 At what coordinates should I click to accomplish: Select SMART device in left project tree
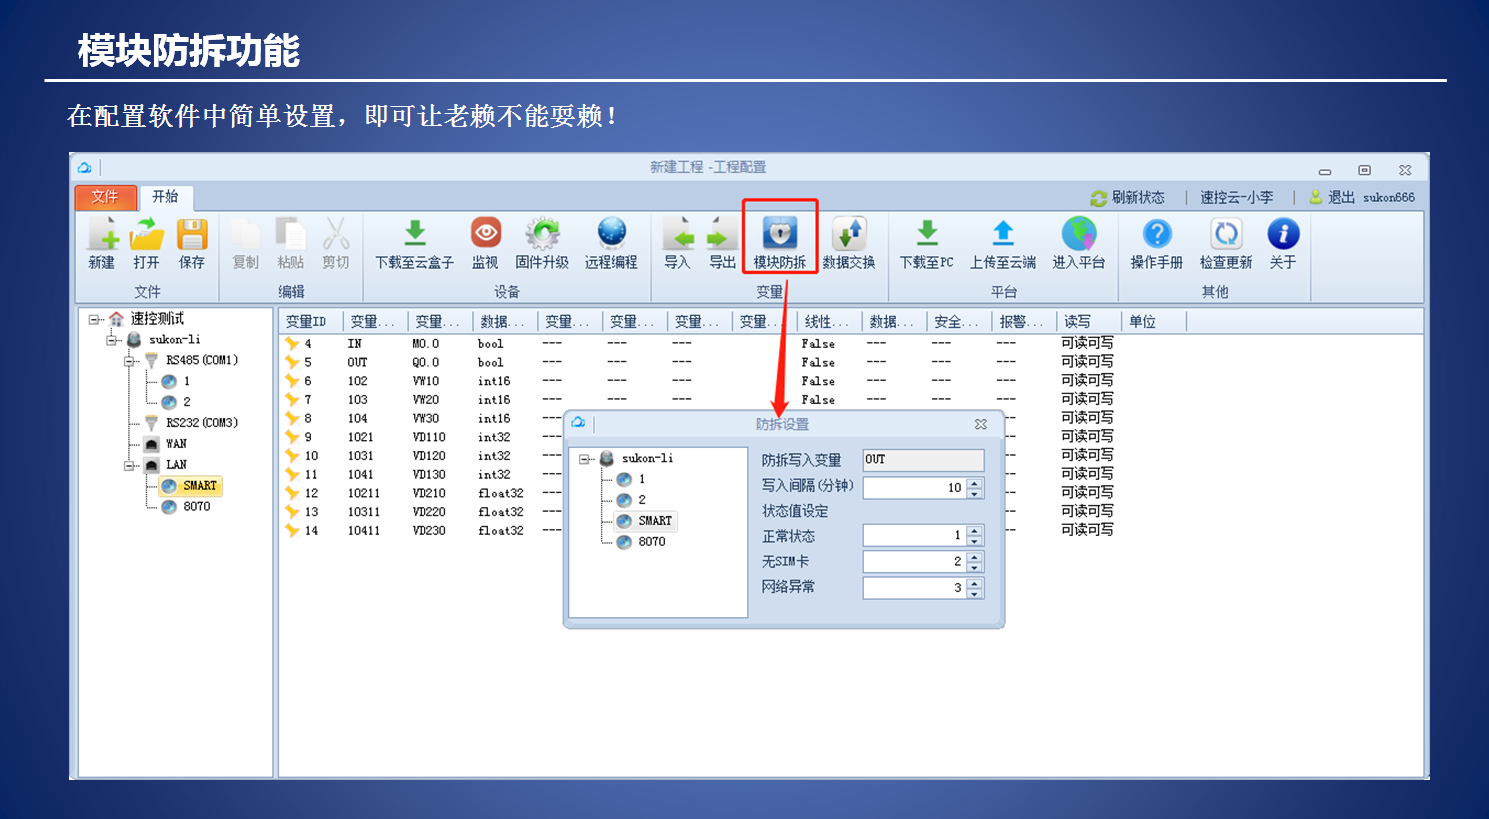199,486
